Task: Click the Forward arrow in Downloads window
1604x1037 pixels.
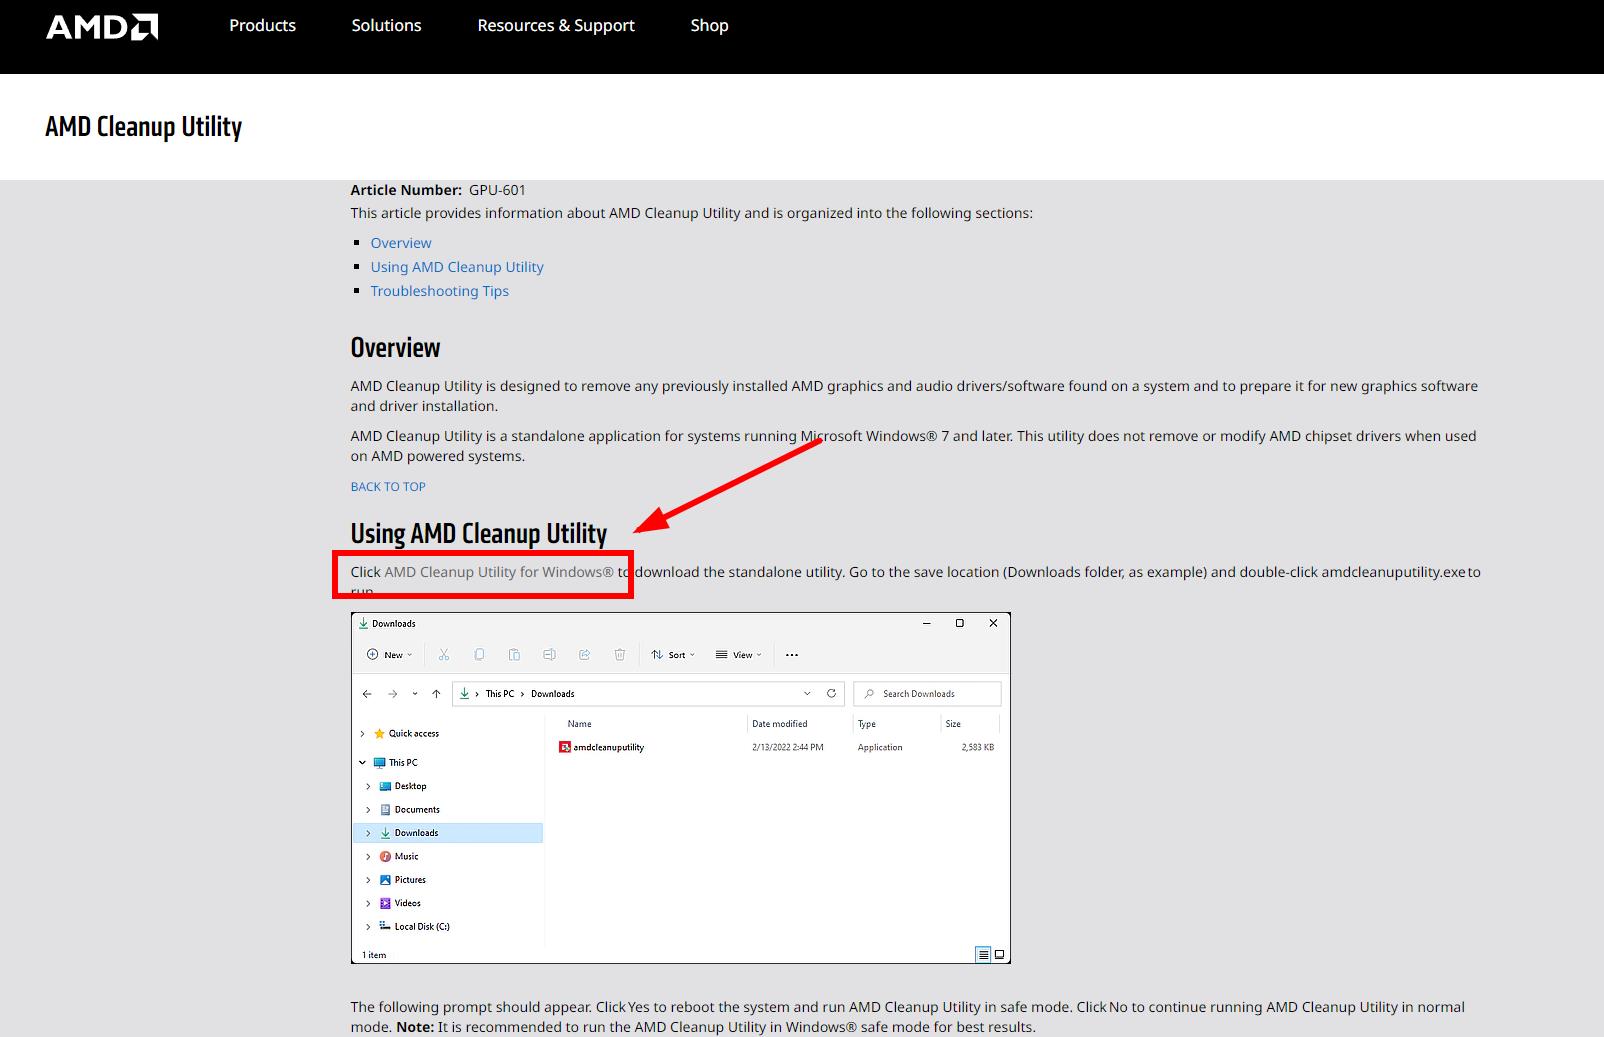Action: 392,694
